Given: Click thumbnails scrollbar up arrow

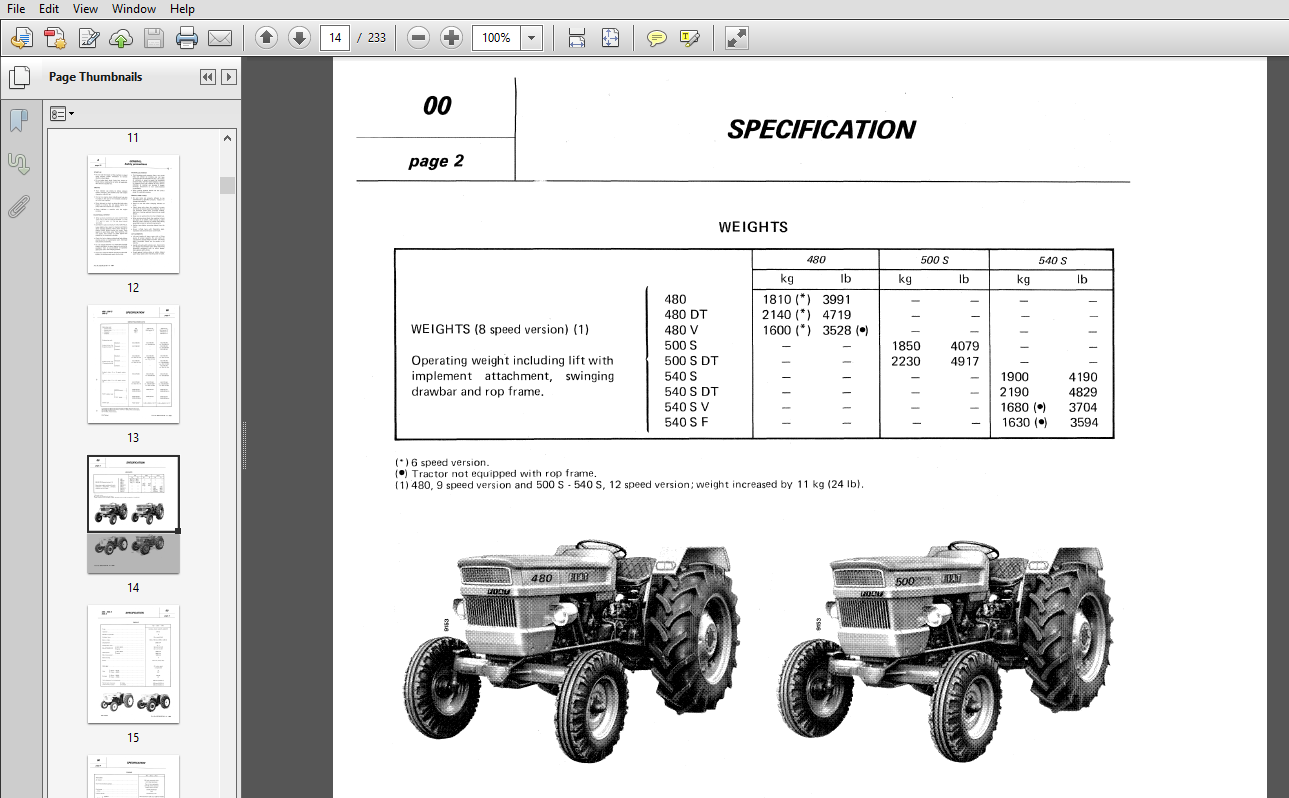Looking at the screenshot, I should click(x=228, y=138).
